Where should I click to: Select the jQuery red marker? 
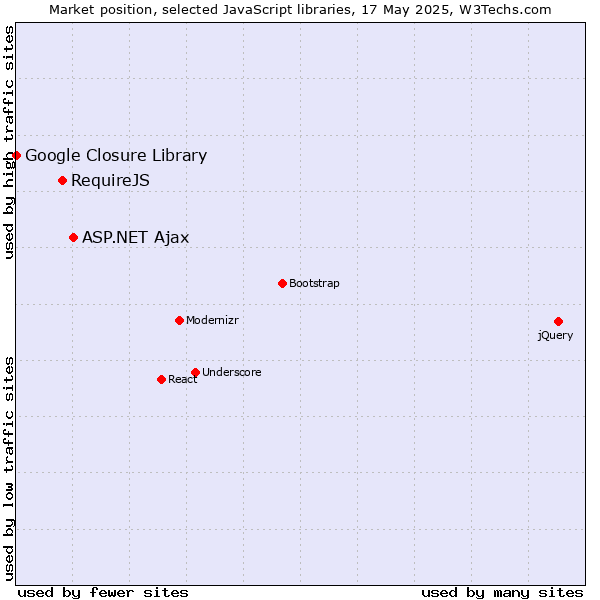click(x=558, y=321)
